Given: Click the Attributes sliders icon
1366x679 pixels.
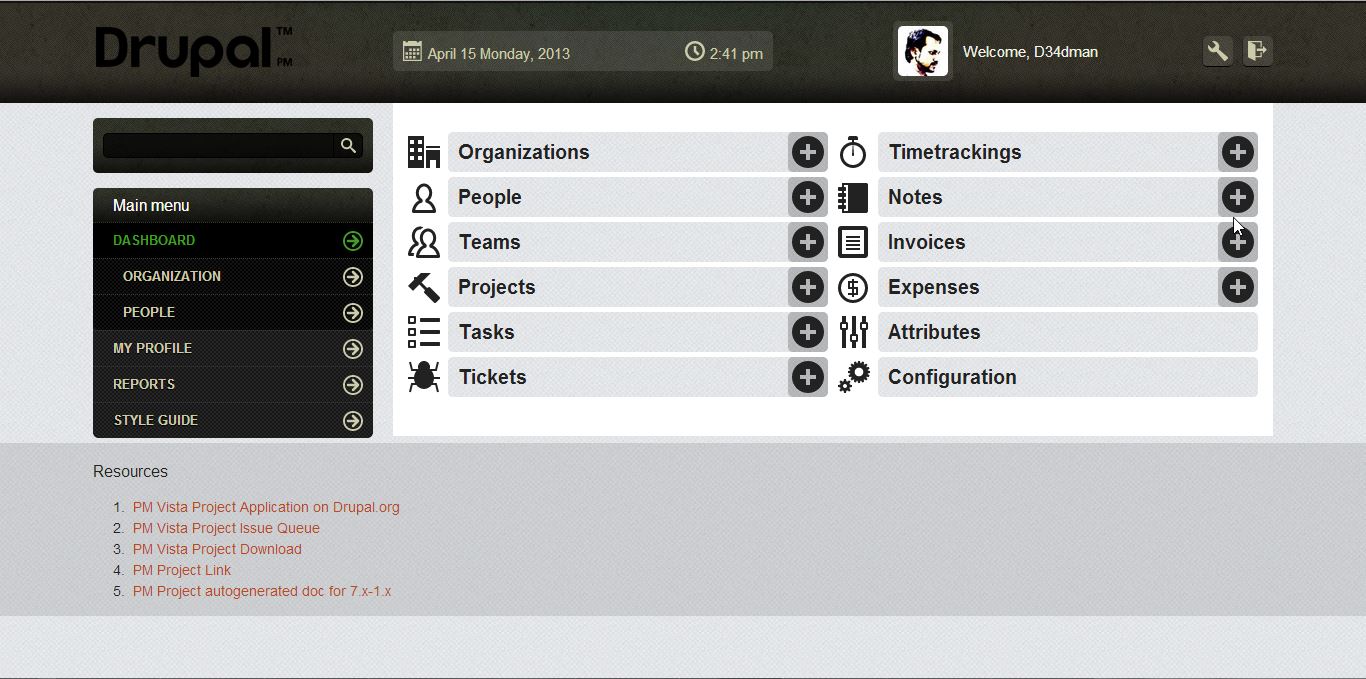Looking at the screenshot, I should (853, 332).
